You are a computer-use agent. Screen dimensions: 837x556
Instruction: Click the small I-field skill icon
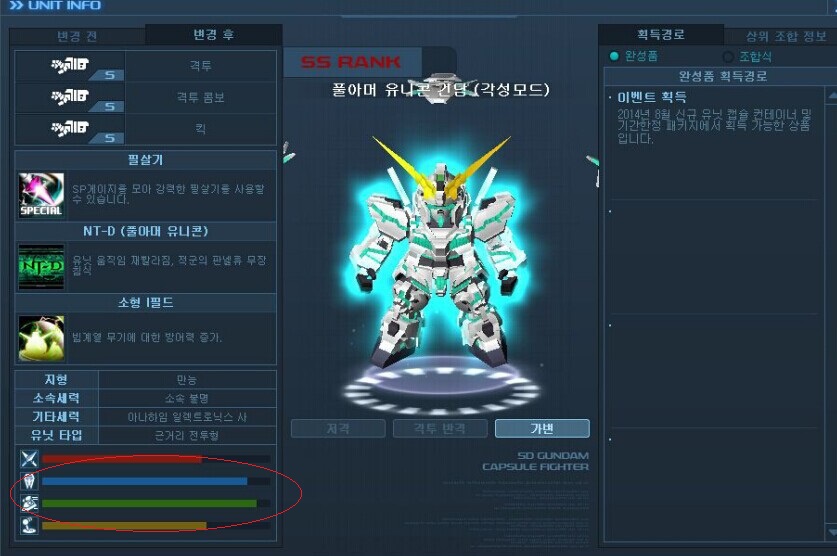pyautogui.click(x=41, y=338)
